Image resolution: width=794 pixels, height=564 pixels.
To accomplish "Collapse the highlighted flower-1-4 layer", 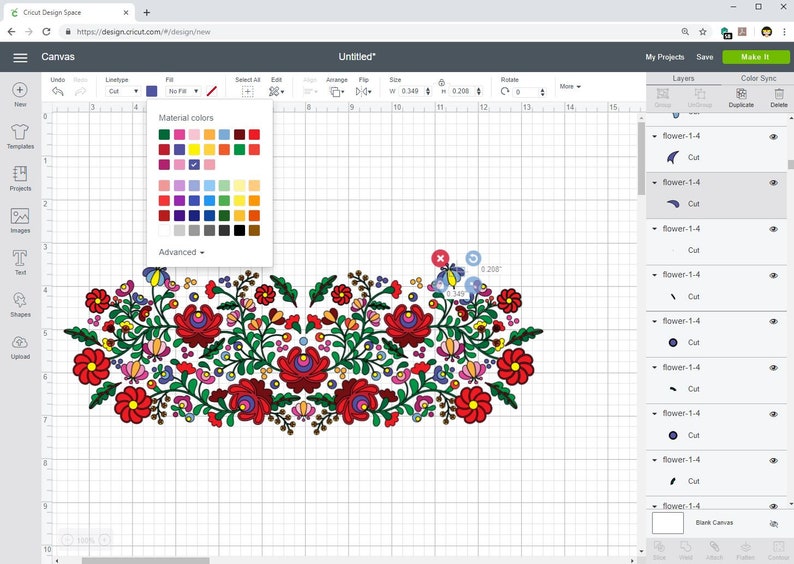I will [654, 182].
